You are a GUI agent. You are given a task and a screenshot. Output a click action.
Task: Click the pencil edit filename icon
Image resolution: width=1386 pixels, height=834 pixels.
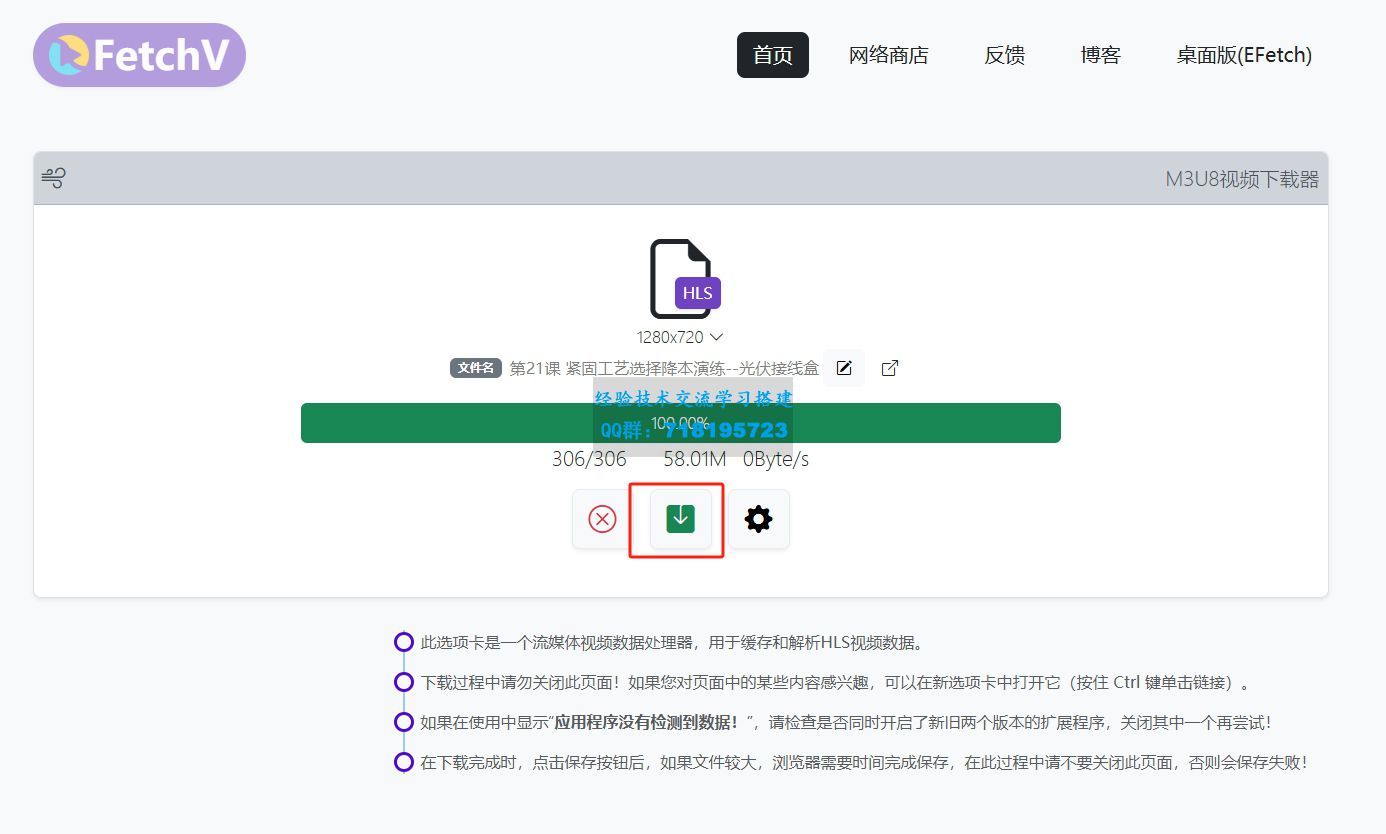(844, 368)
